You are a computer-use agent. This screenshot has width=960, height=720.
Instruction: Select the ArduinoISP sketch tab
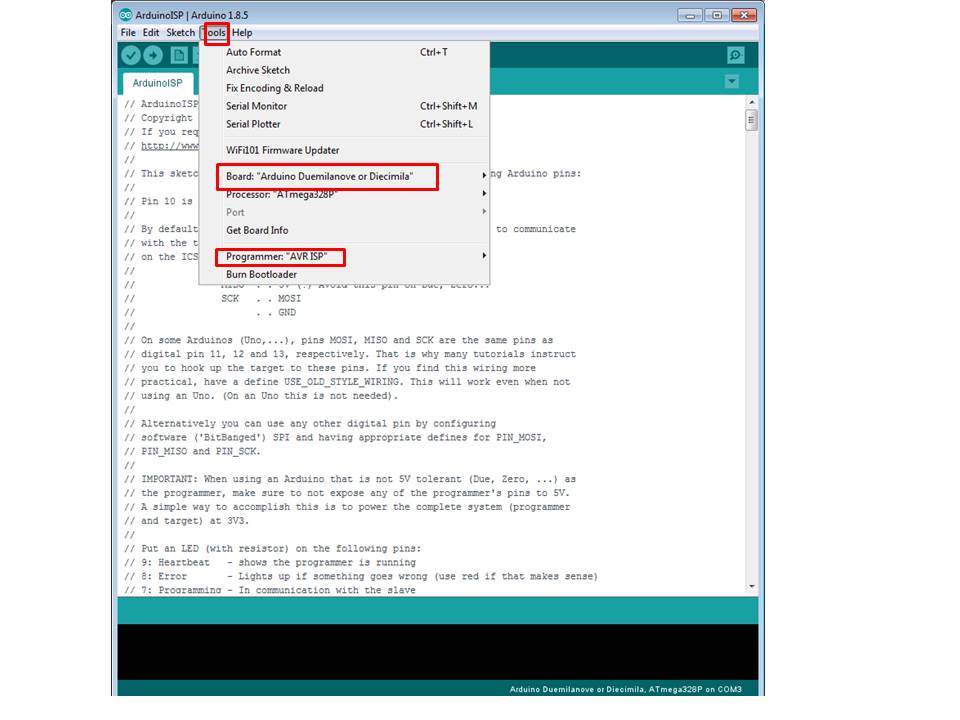coord(157,83)
